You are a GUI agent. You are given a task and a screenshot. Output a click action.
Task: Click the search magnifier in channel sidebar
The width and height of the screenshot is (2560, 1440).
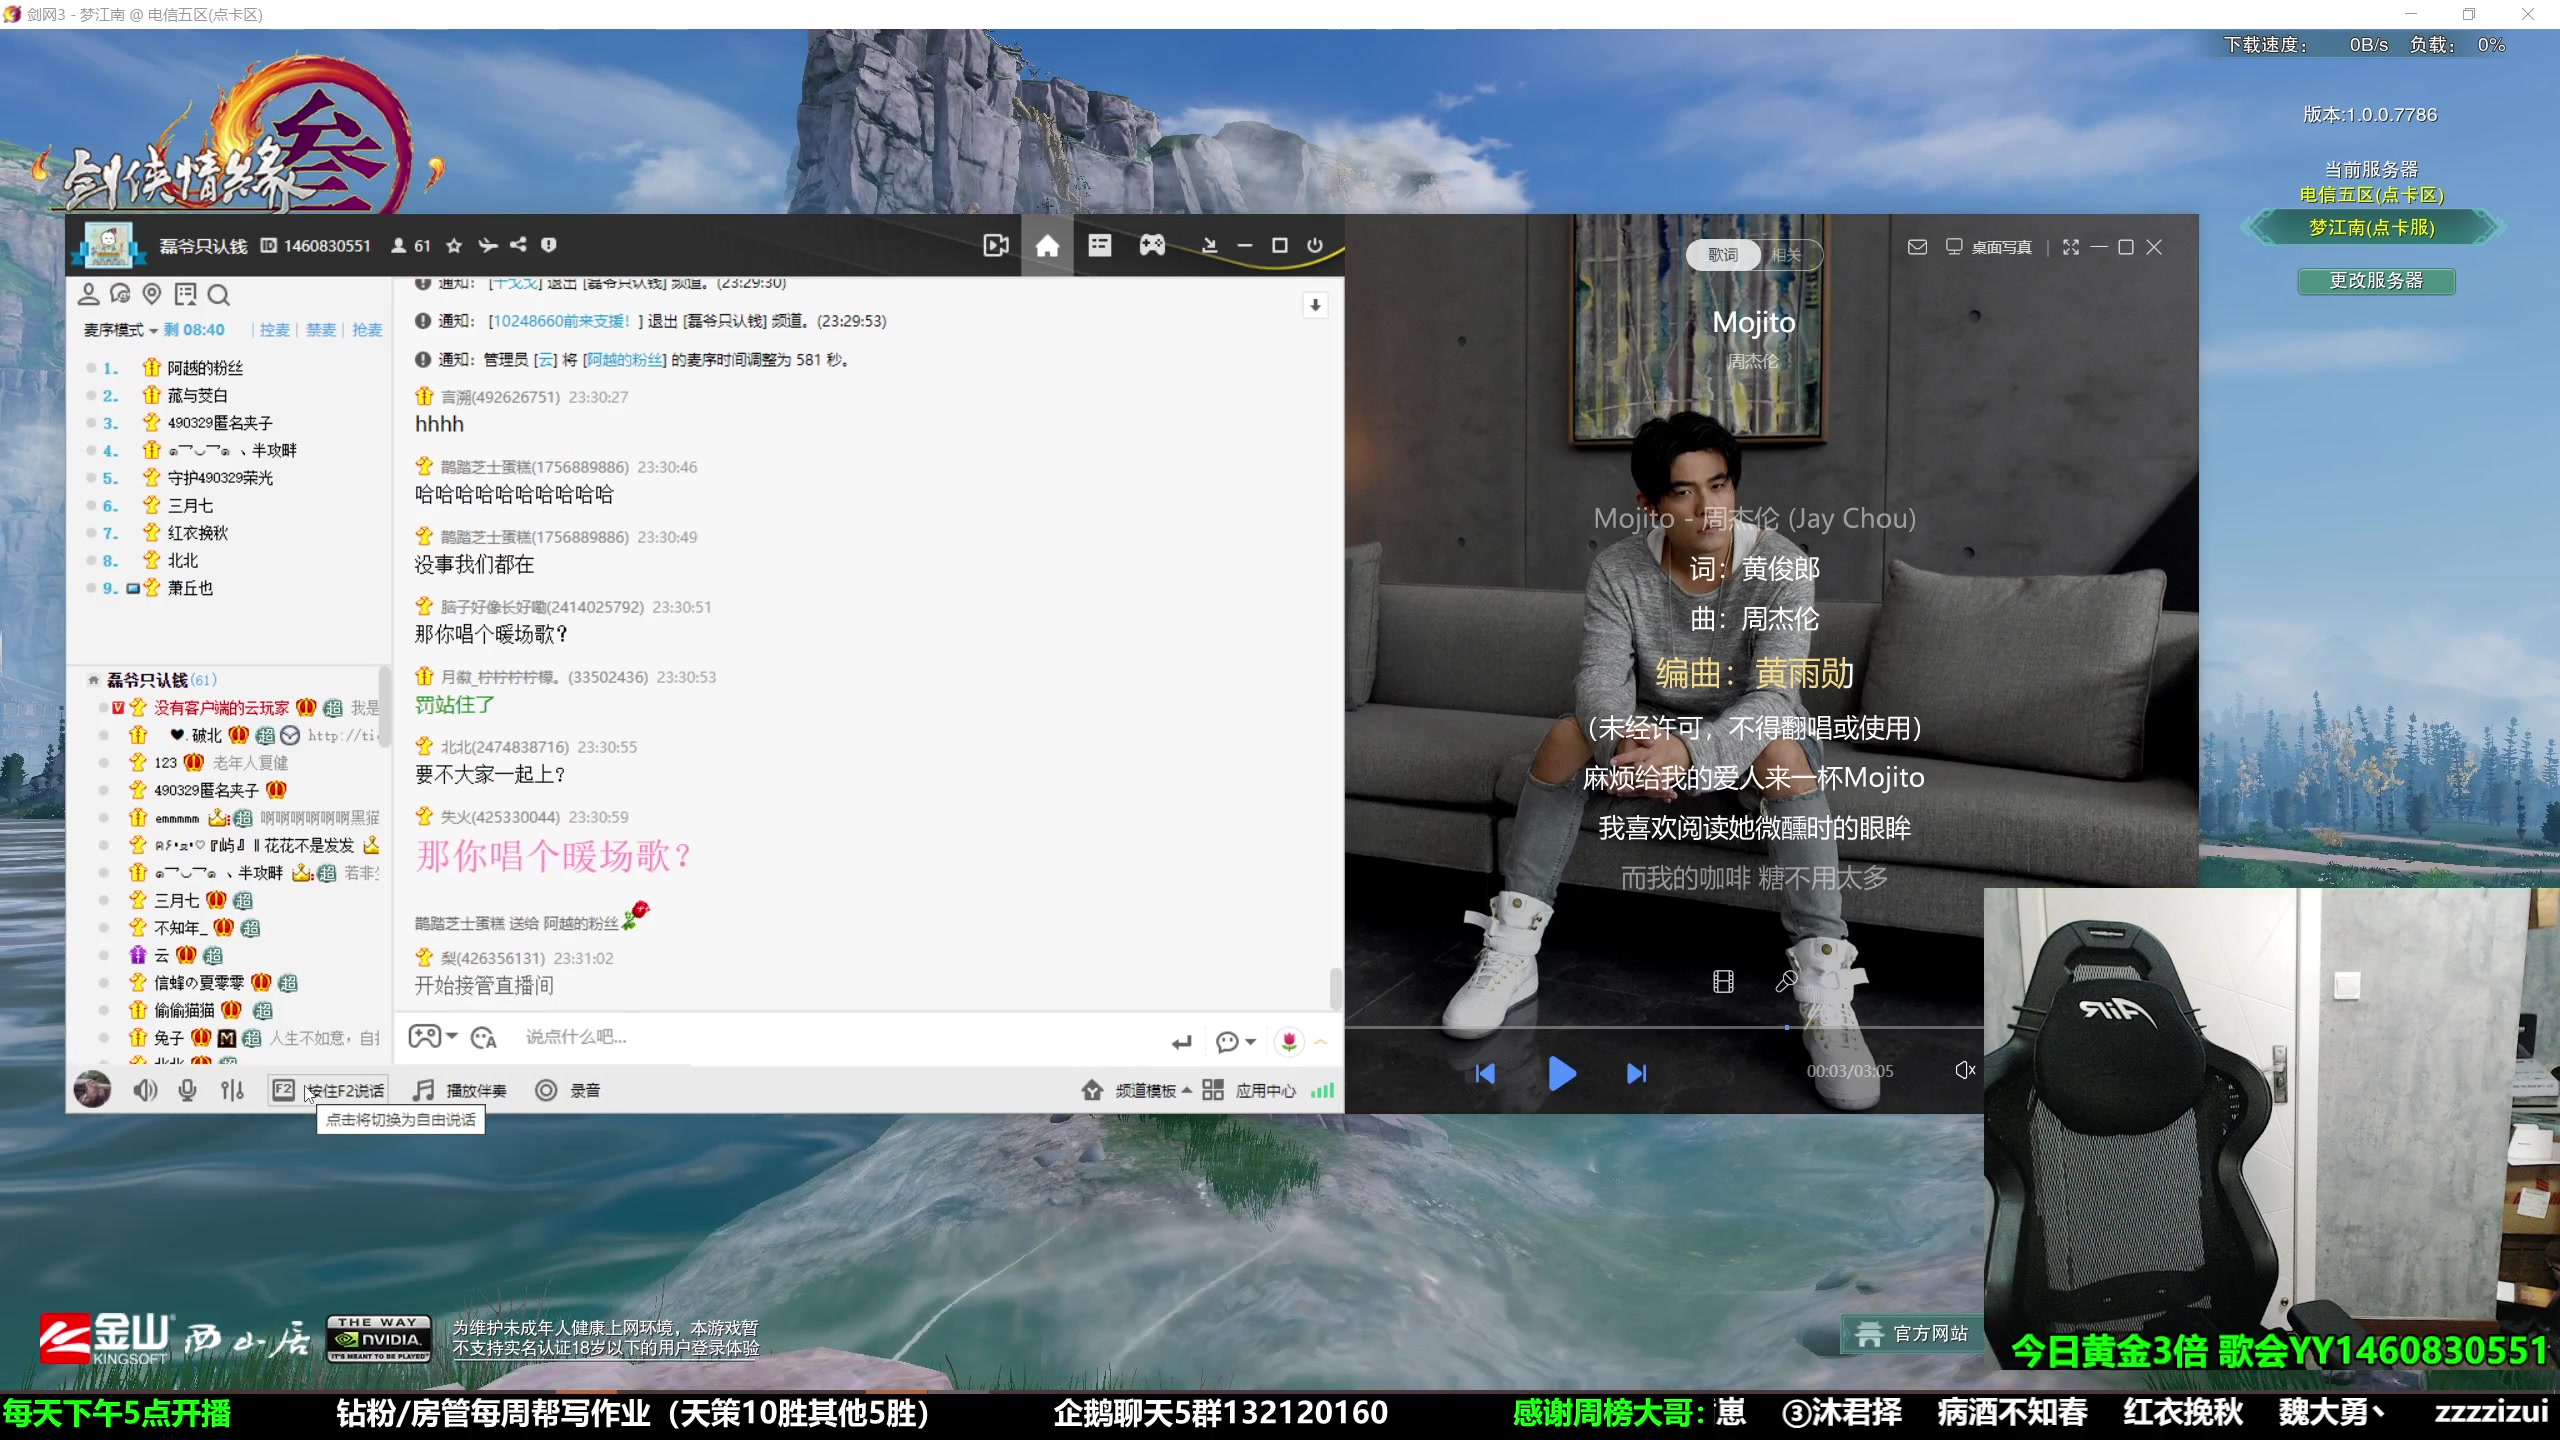(219, 294)
